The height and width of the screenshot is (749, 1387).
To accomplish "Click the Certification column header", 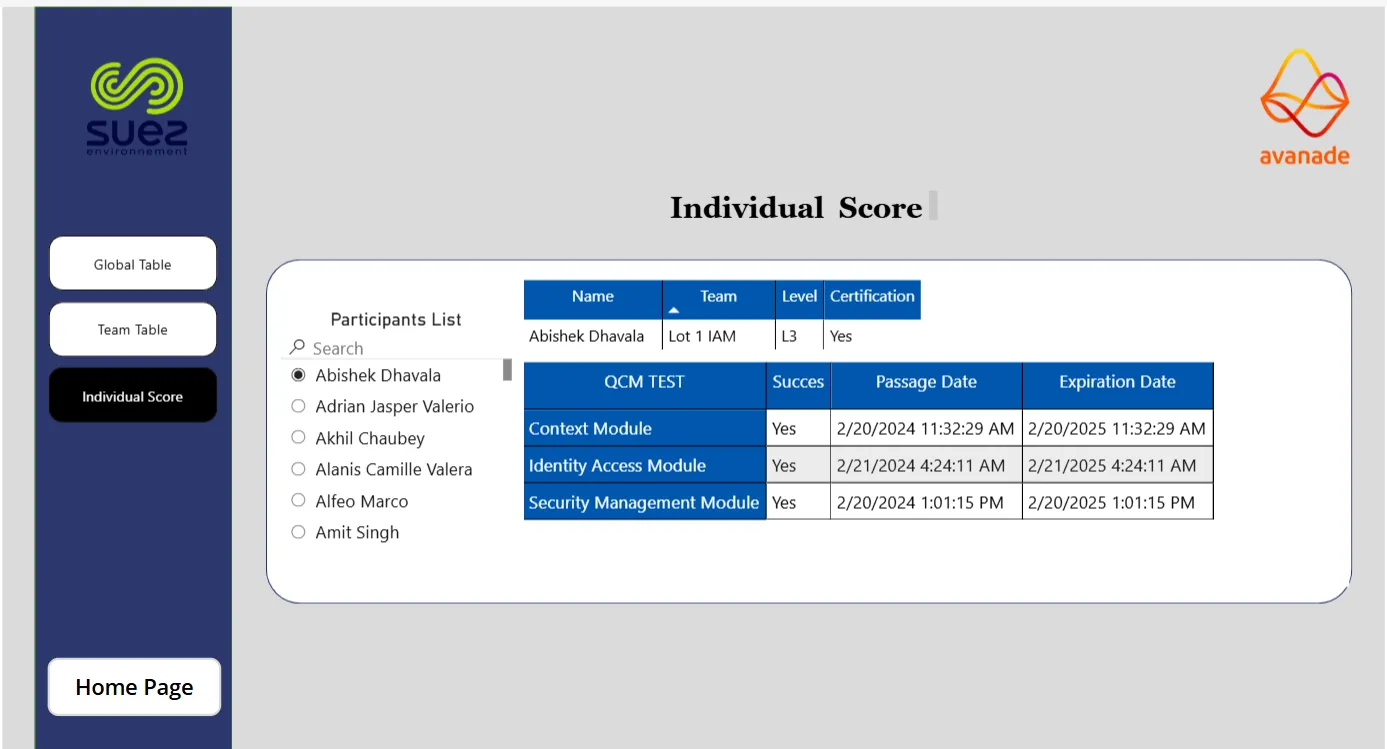I will click(872, 299).
